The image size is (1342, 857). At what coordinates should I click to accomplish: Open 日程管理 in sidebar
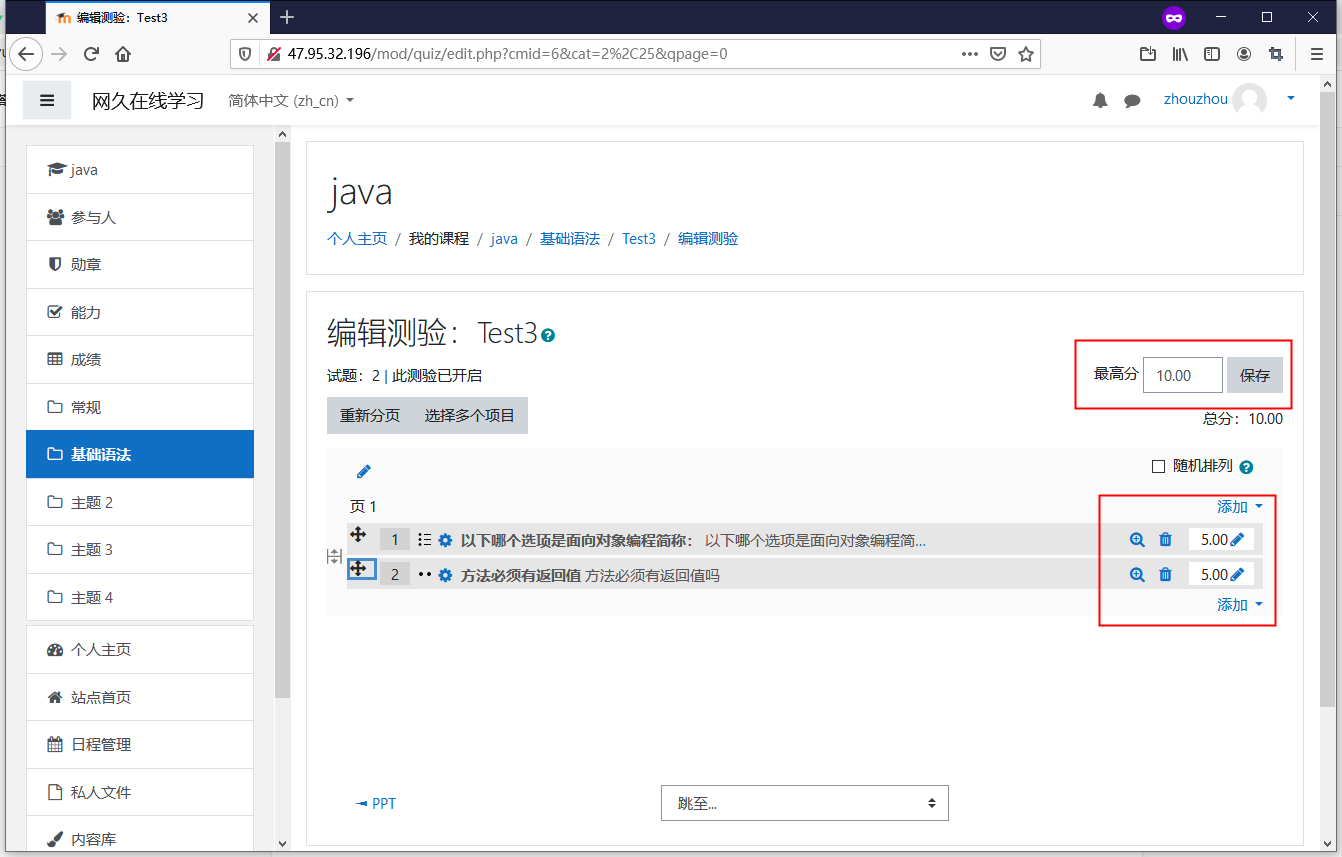[140, 745]
